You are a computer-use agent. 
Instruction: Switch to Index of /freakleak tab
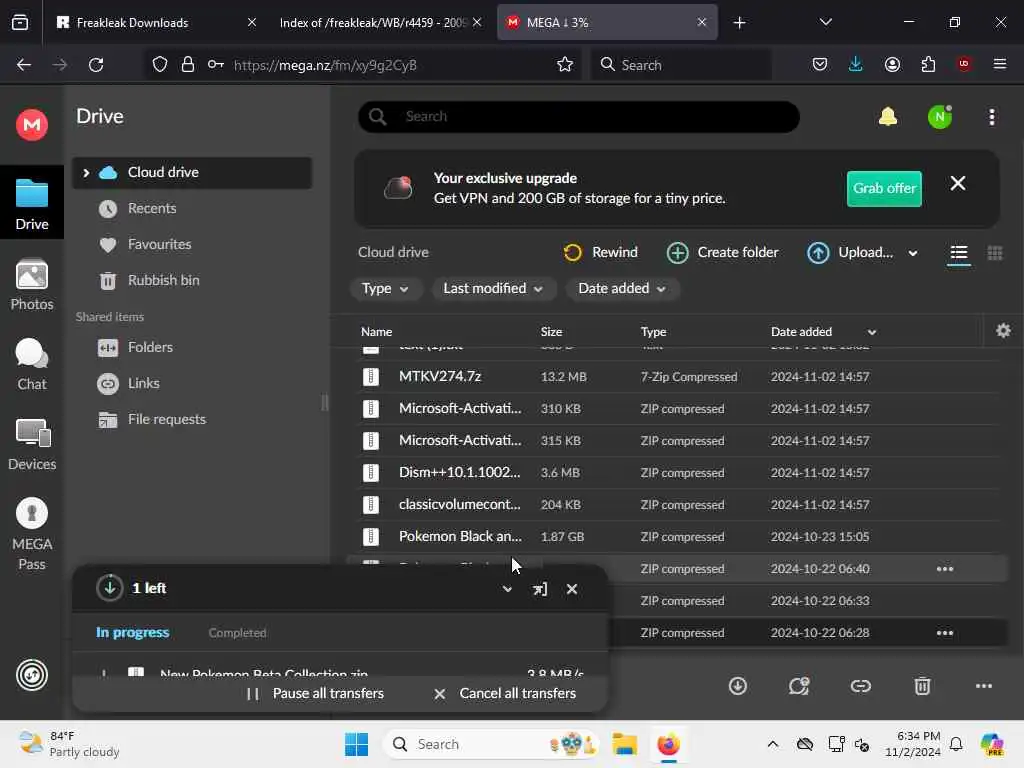pos(381,22)
